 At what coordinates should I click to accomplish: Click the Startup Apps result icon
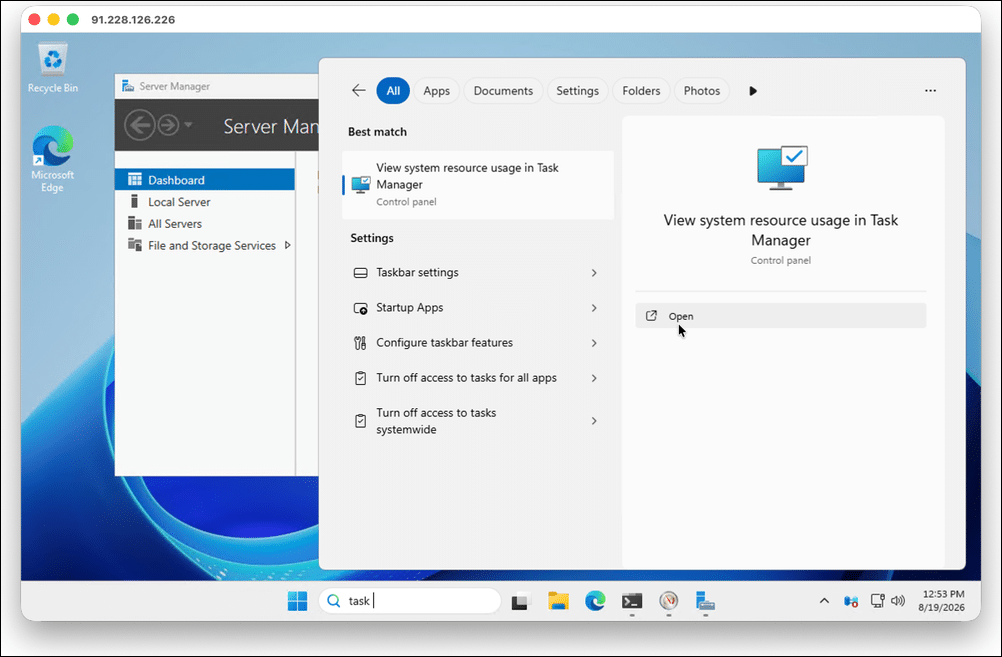pos(360,308)
